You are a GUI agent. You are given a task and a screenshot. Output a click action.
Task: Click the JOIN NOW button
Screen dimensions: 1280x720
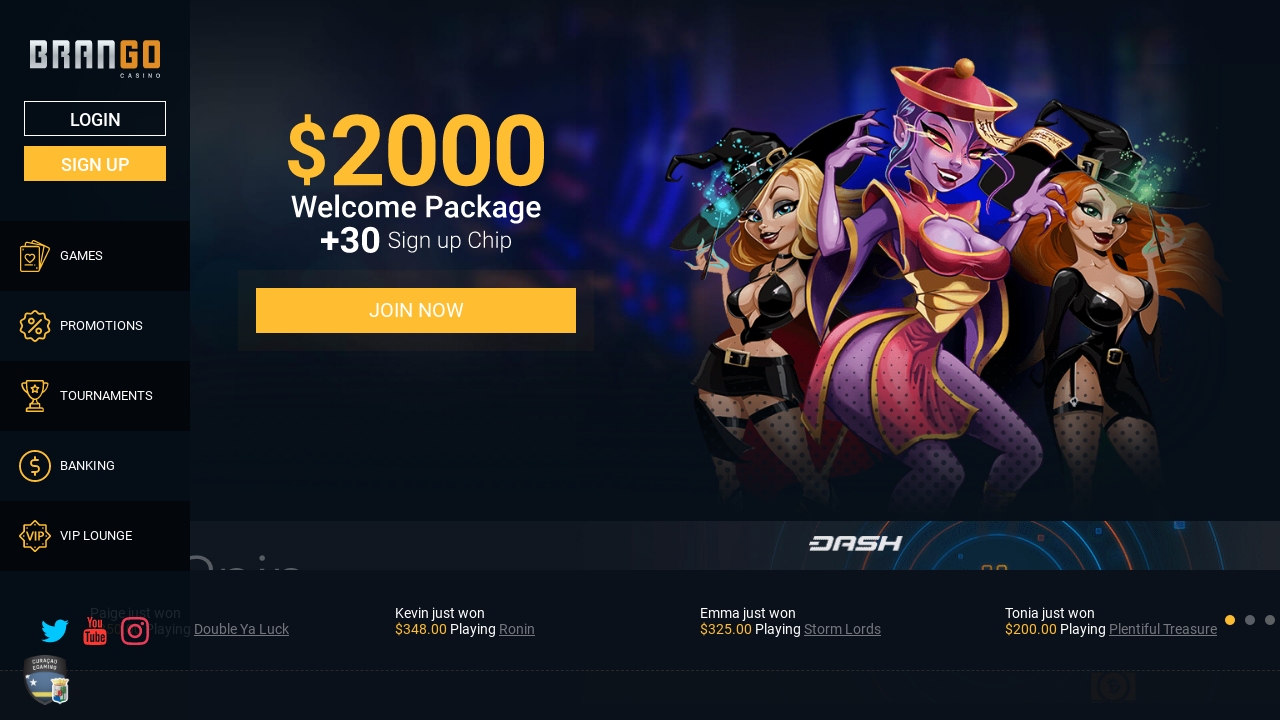[416, 310]
